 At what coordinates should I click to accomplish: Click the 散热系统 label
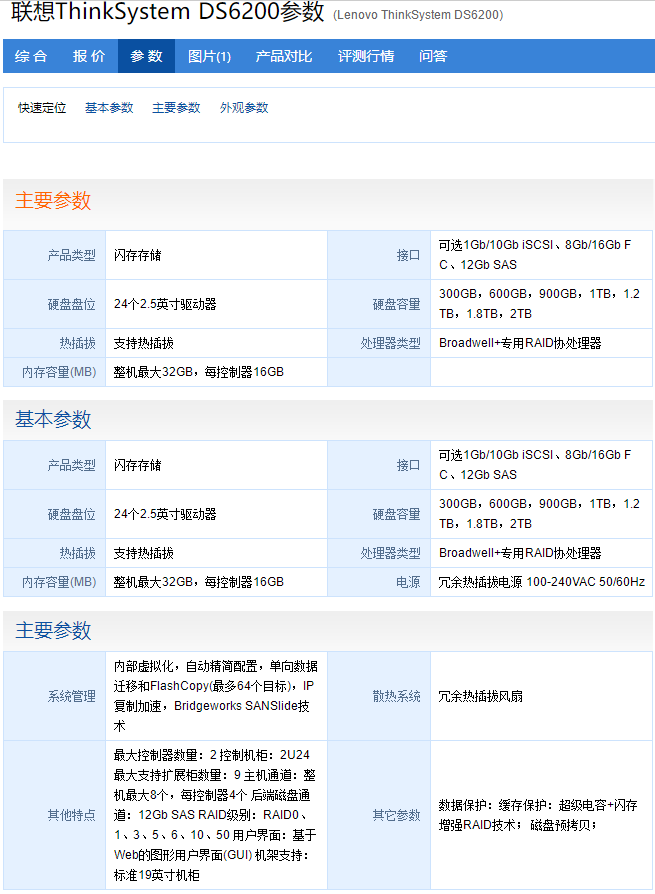396,696
